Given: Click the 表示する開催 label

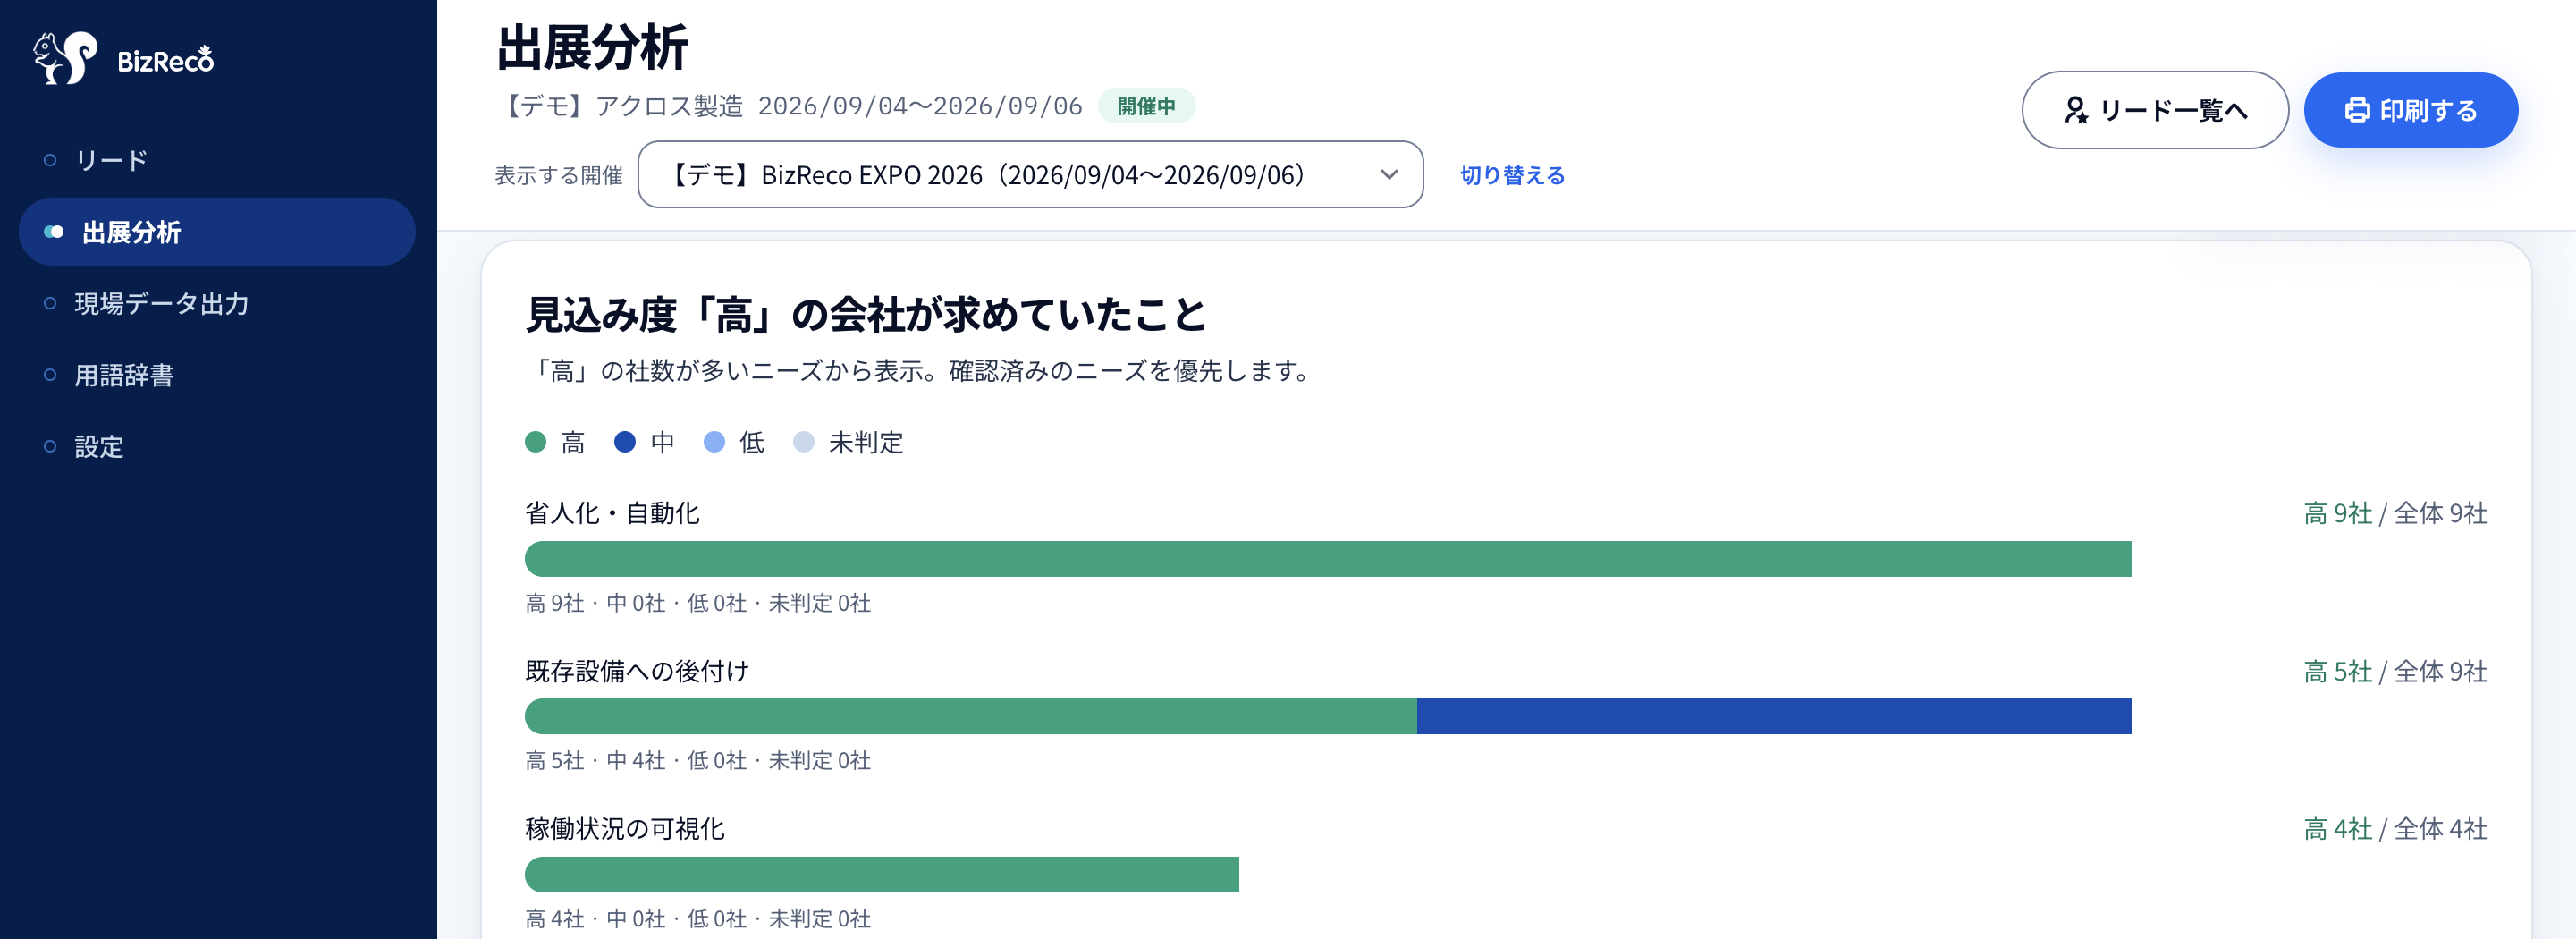Looking at the screenshot, I should point(558,175).
